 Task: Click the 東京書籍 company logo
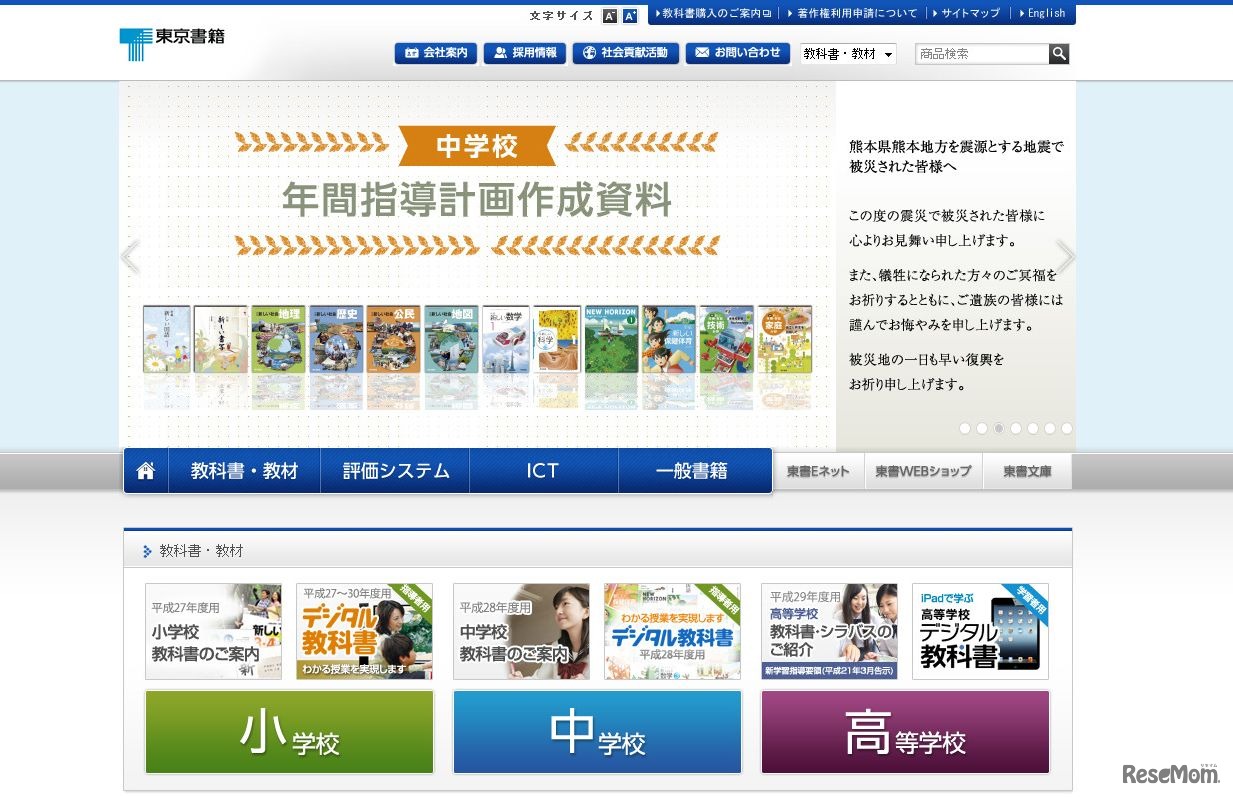[171, 38]
